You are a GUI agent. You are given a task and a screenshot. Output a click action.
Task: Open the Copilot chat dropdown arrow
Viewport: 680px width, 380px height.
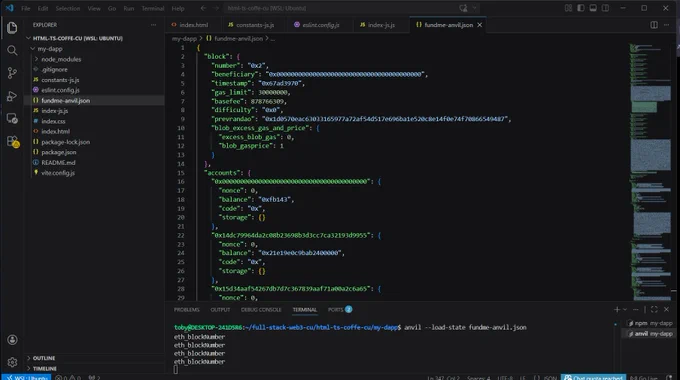coord(474,8)
